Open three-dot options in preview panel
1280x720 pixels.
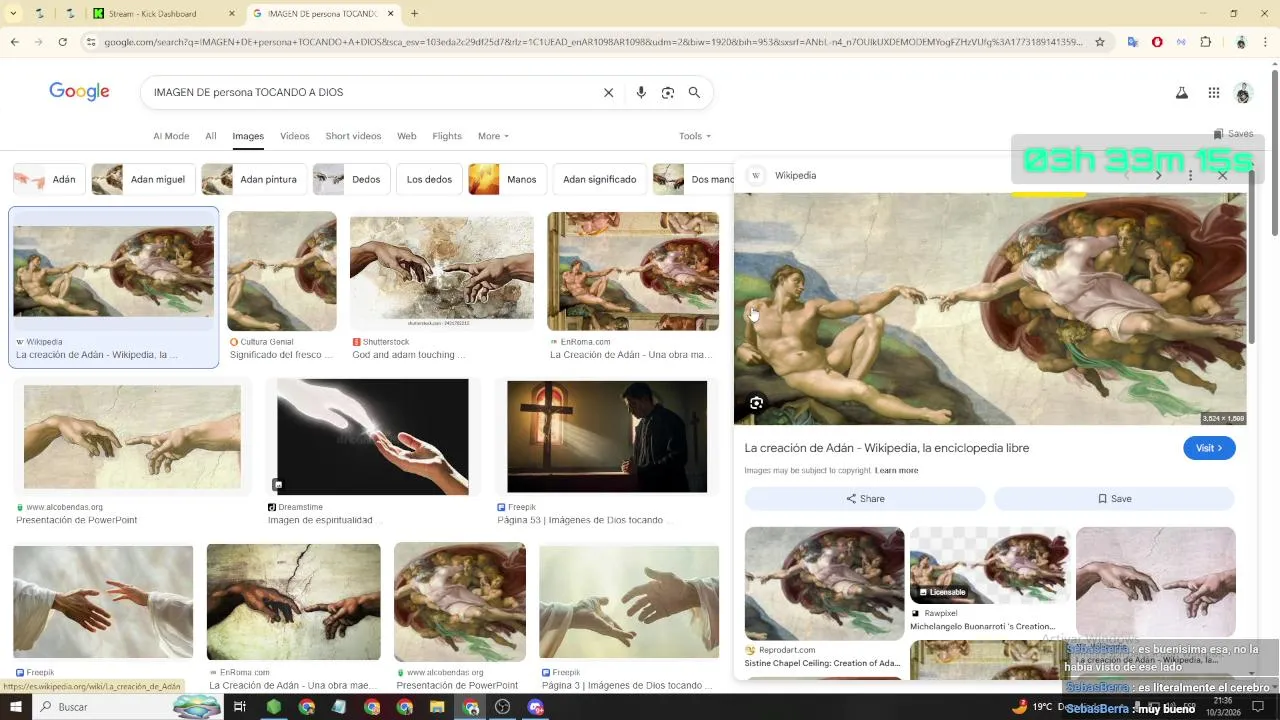pos(1190,175)
